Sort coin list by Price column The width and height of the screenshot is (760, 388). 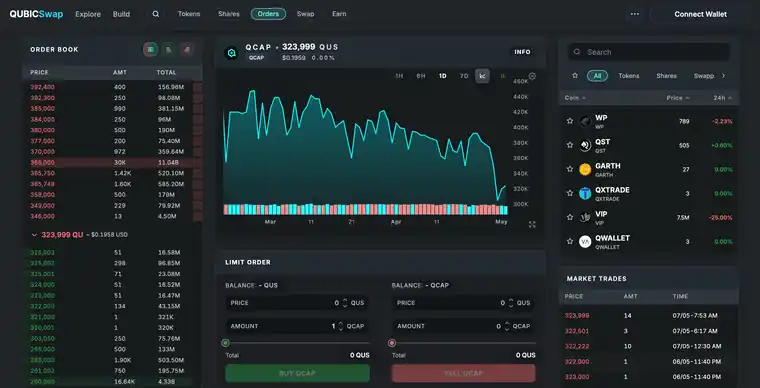(678, 98)
